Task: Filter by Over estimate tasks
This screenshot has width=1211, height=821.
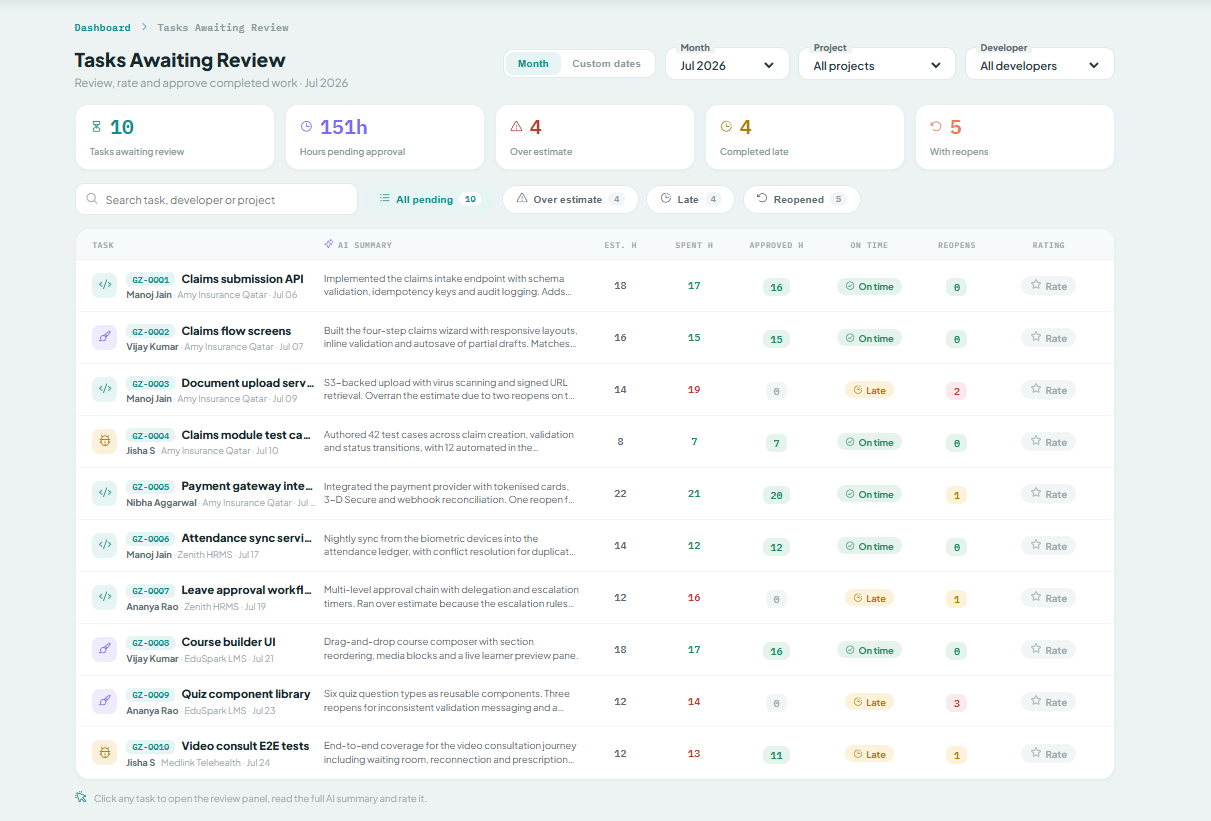Action: (x=569, y=199)
